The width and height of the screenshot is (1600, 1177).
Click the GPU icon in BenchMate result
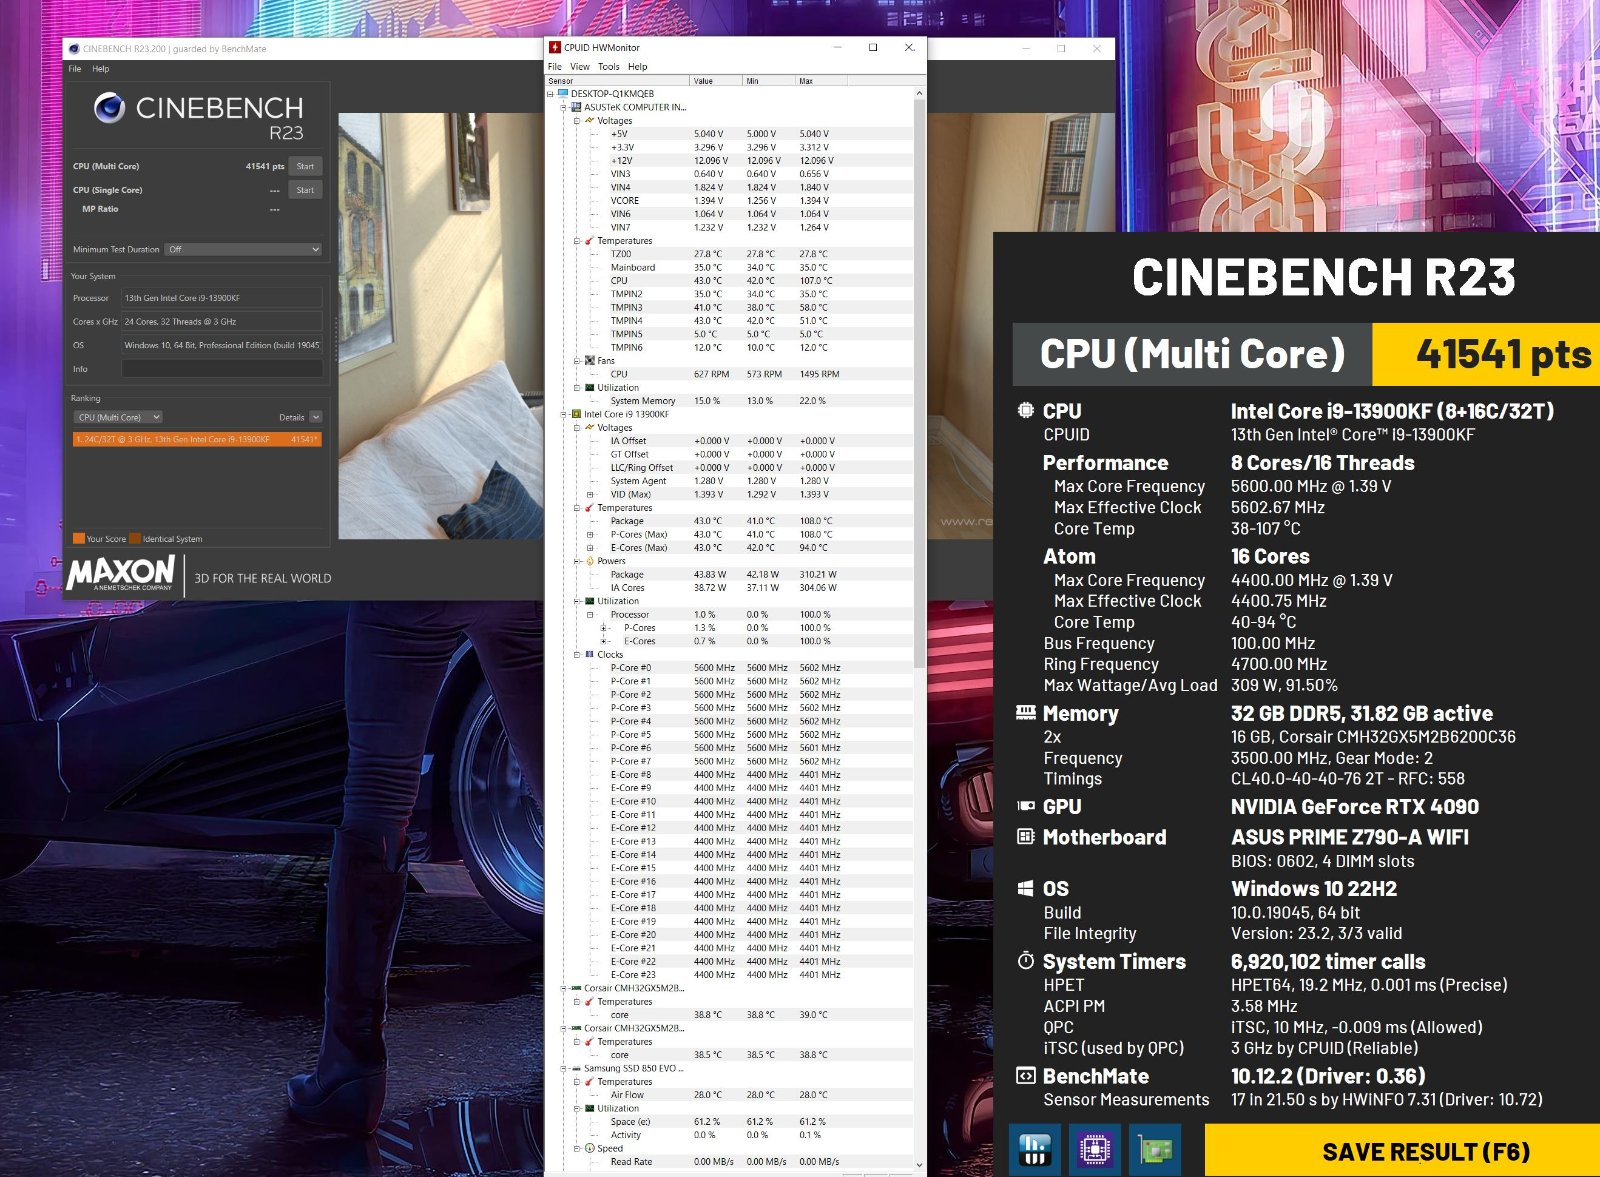click(1025, 806)
